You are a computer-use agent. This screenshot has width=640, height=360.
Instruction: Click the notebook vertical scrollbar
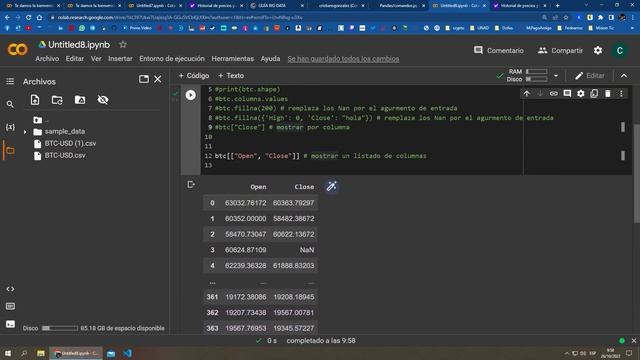click(x=636, y=173)
